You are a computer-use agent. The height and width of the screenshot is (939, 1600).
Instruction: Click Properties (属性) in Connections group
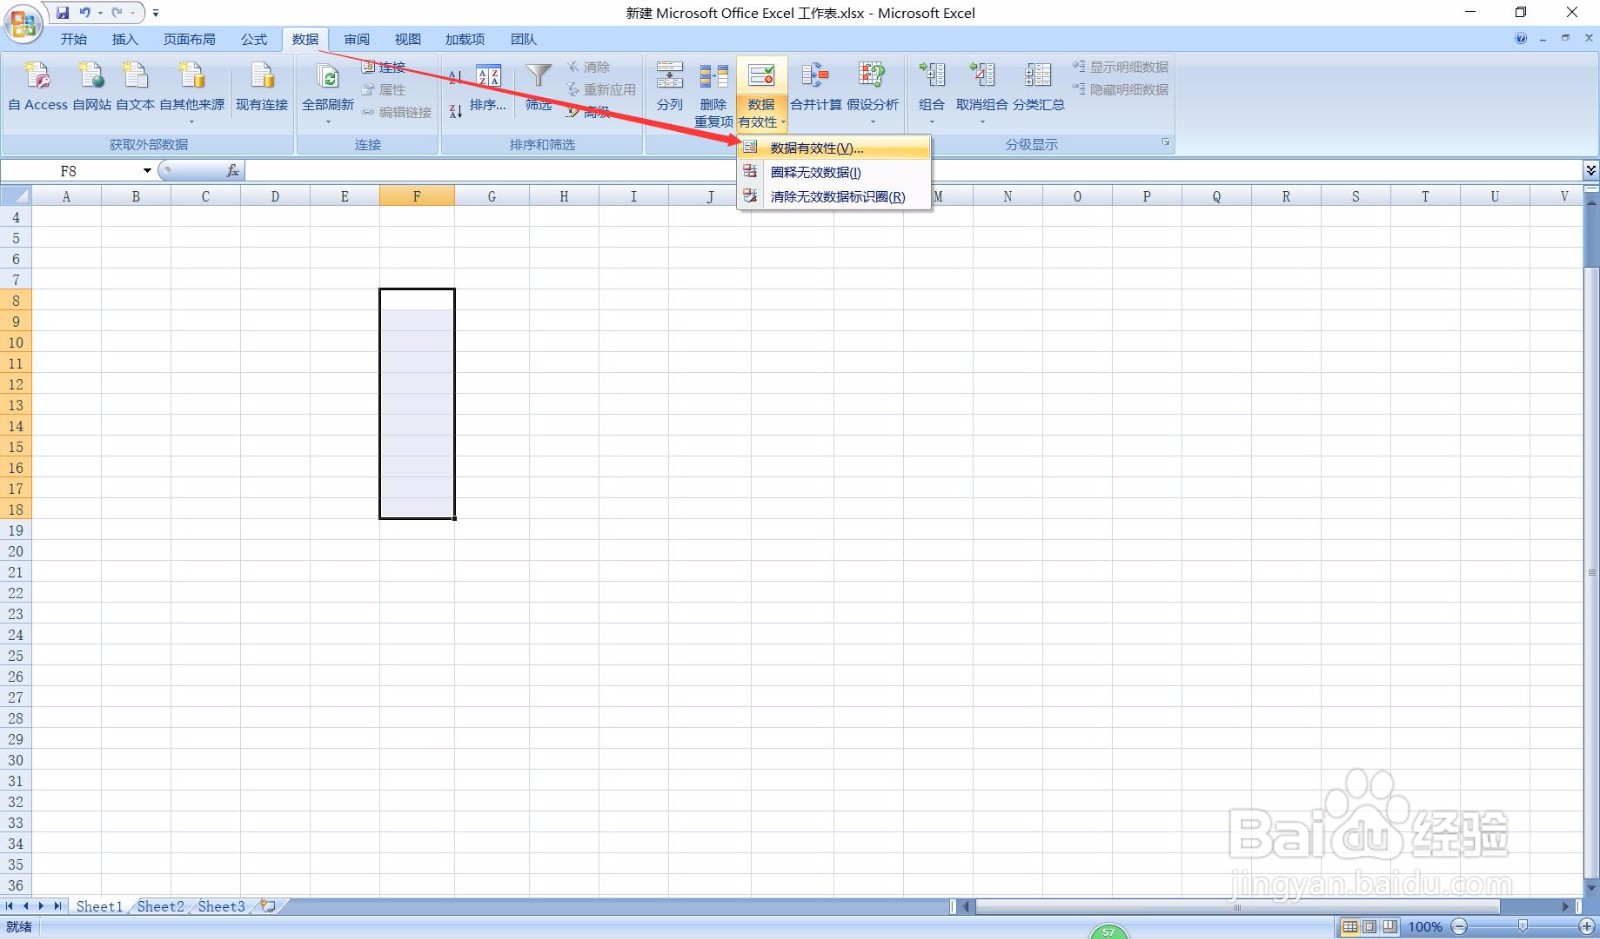384,89
